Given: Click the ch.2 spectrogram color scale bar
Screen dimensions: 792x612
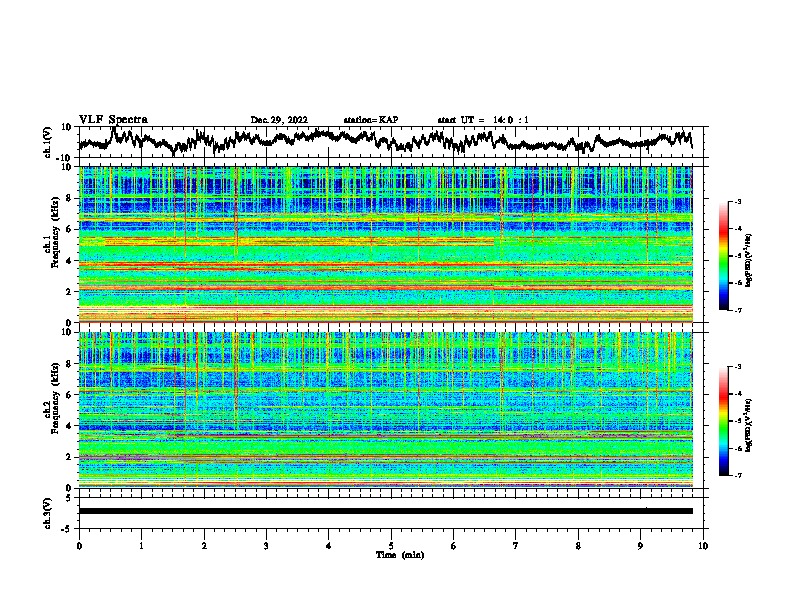Looking at the screenshot, I should (723, 421).
